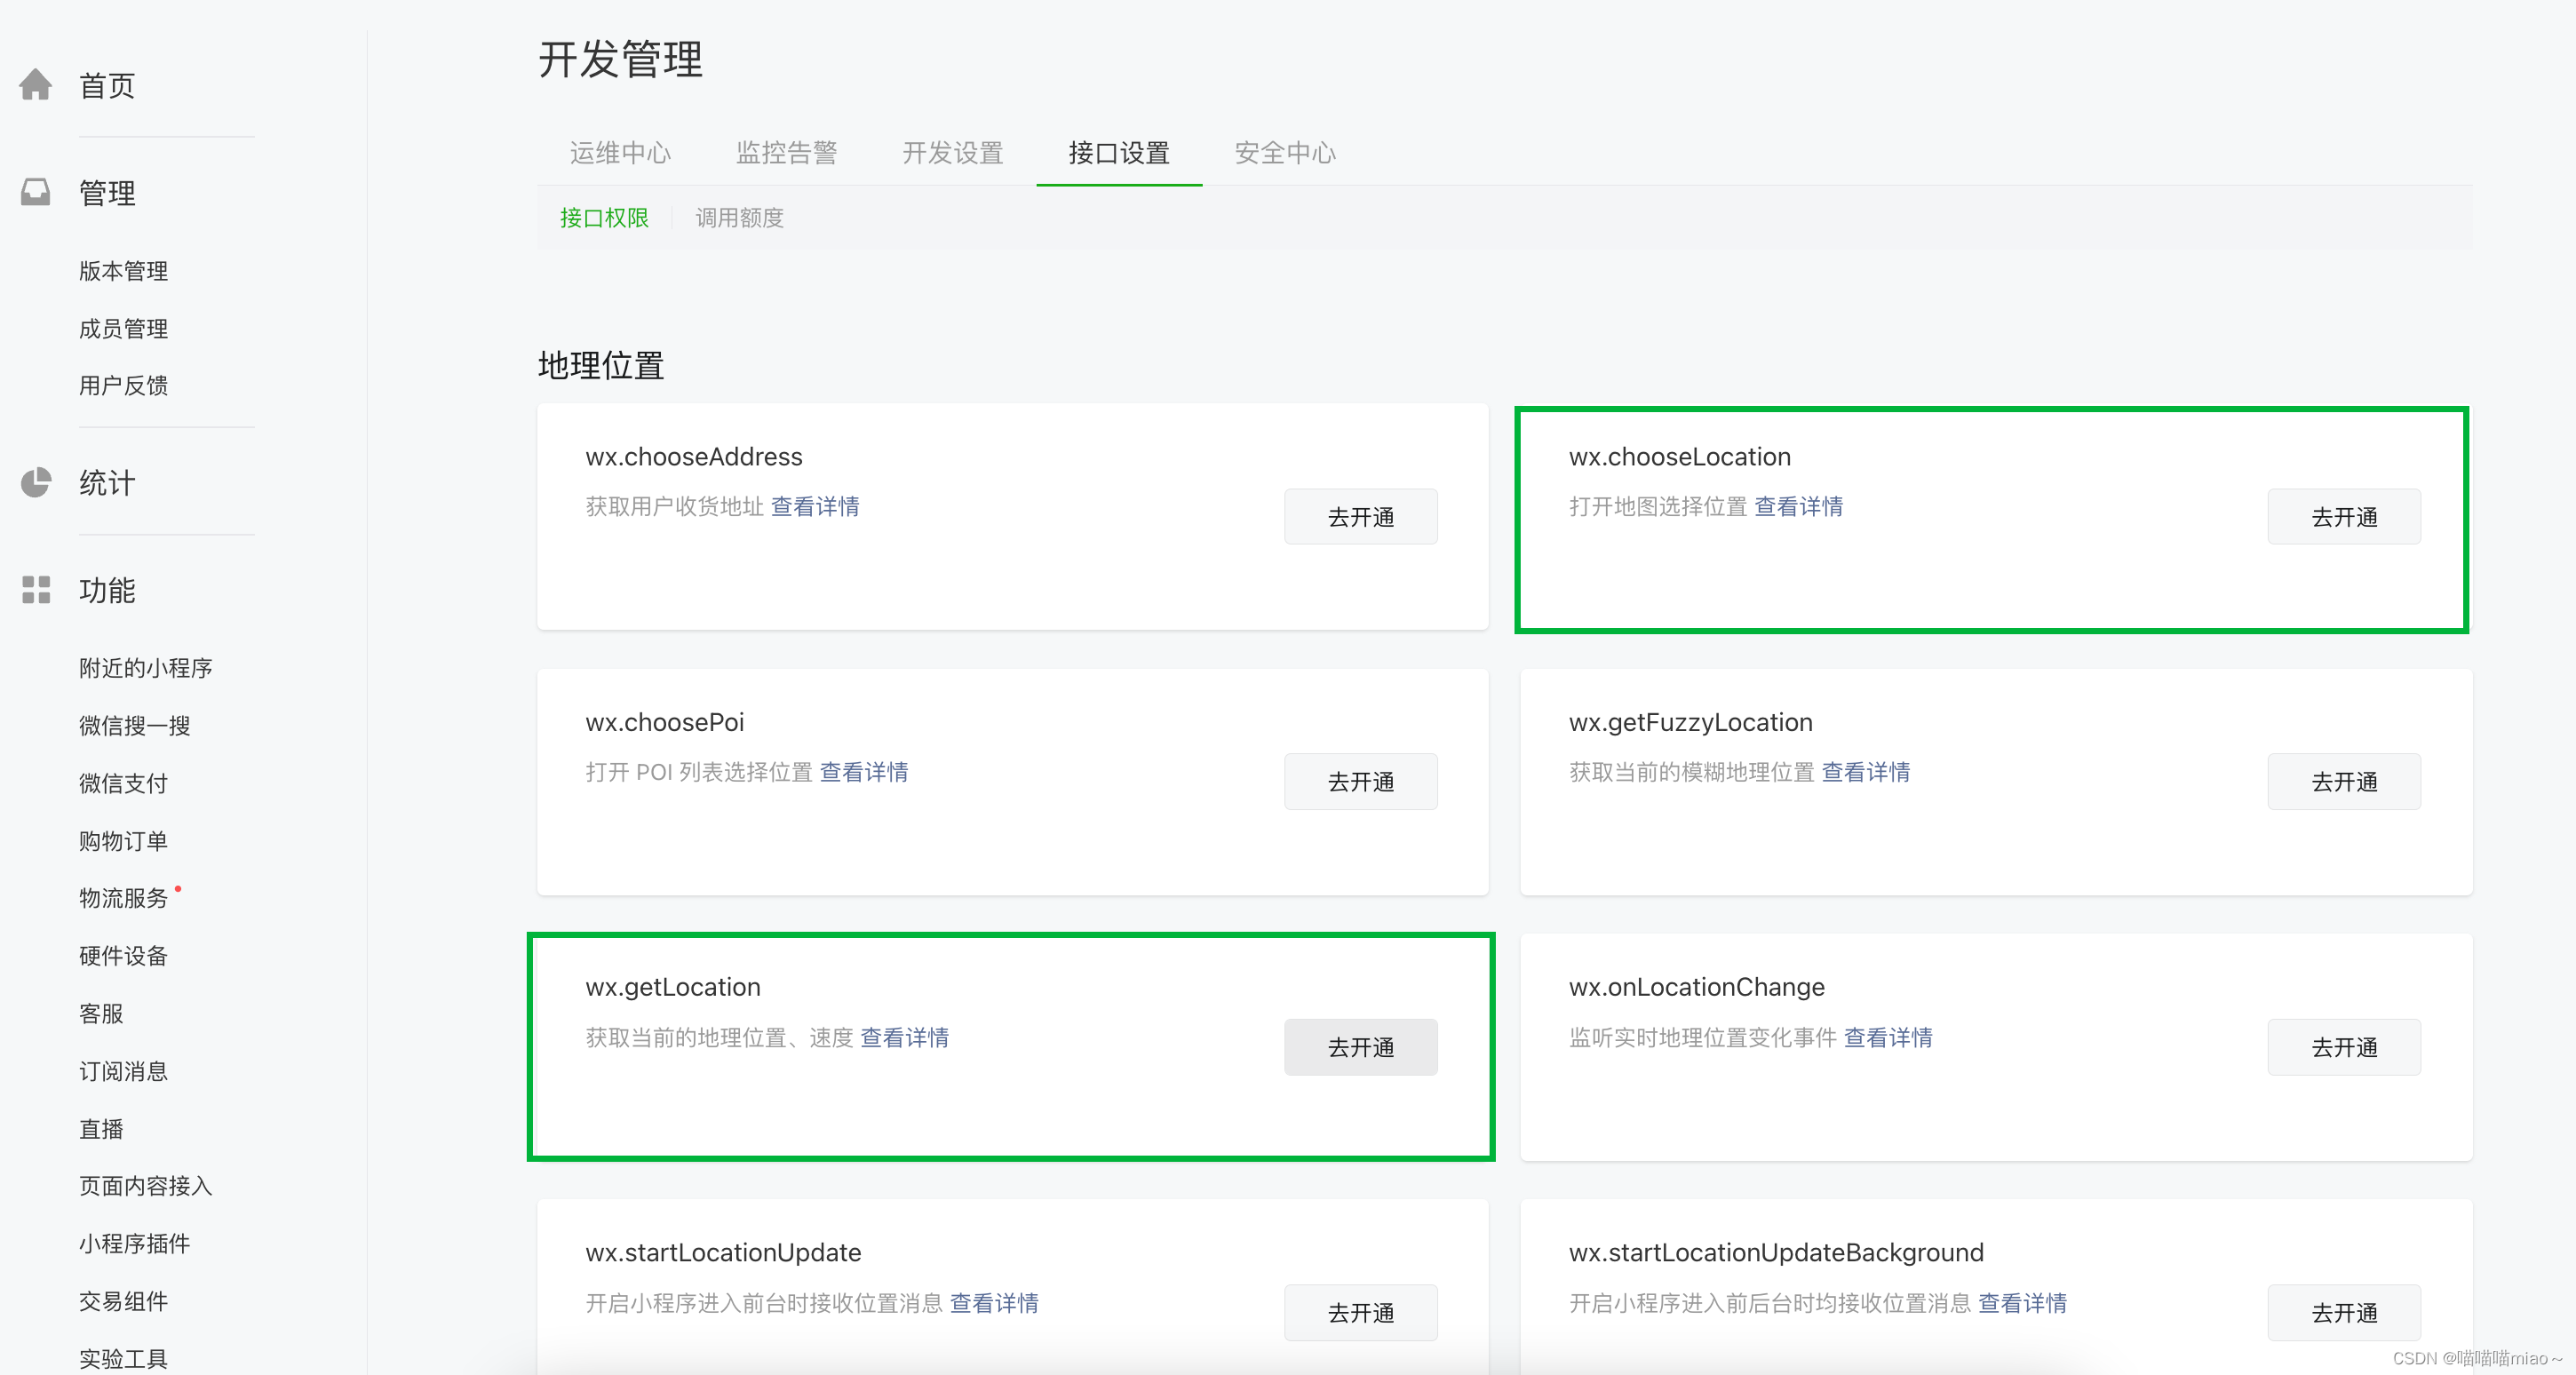The height and width of the screenshot is (1375, 2576).
Task: Click 去开通 for wx.getLocation
Action: click(1360, 1047)
